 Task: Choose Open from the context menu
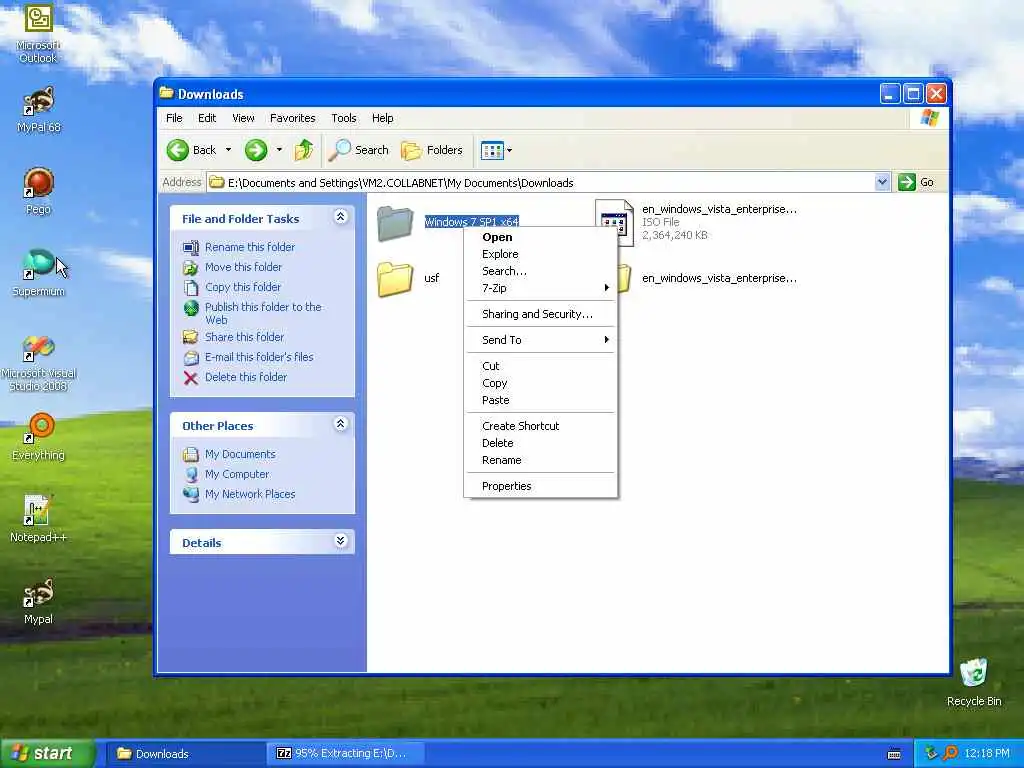pos(541,237)
